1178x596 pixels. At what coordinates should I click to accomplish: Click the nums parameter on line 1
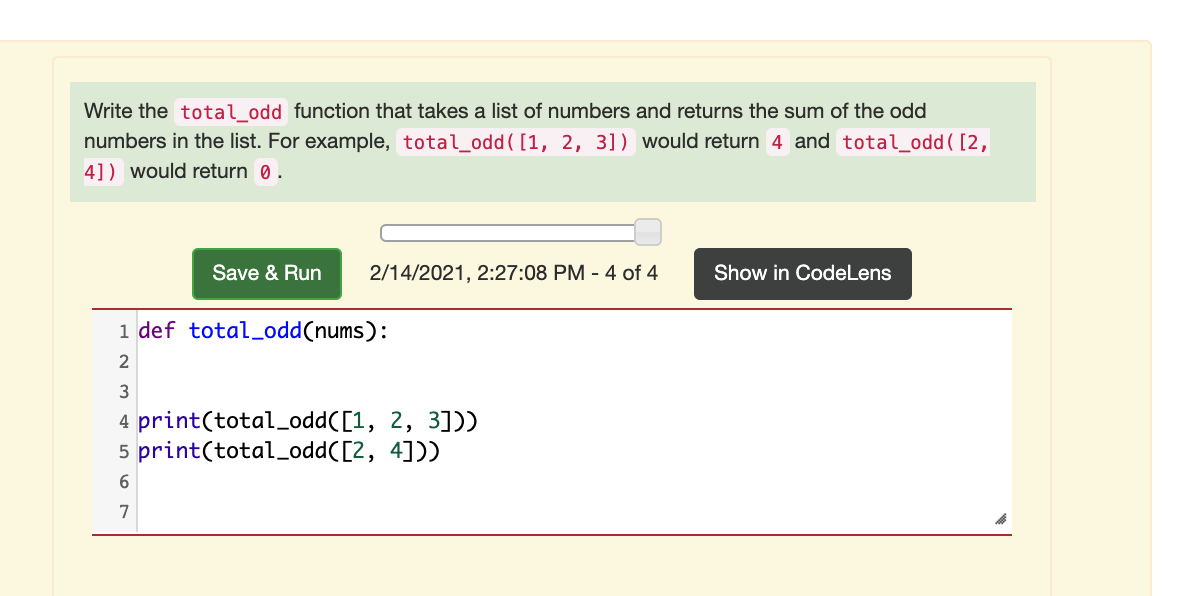[340, 330]
